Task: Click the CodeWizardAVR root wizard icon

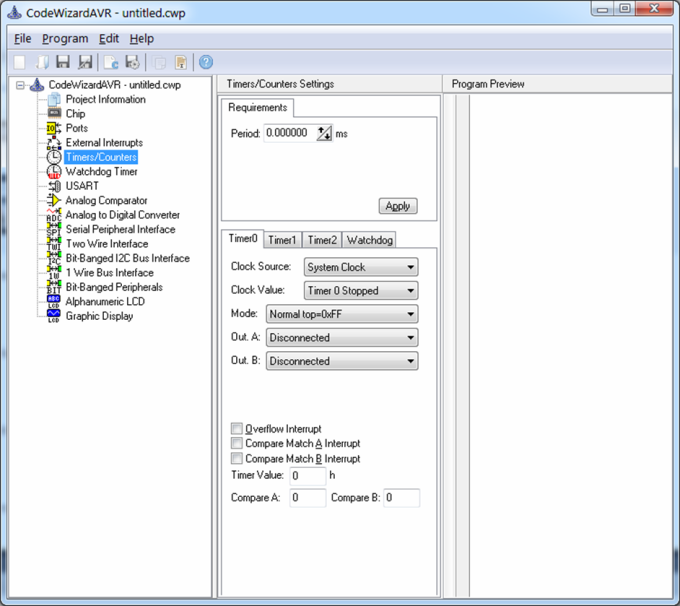Action: (37, 85)
